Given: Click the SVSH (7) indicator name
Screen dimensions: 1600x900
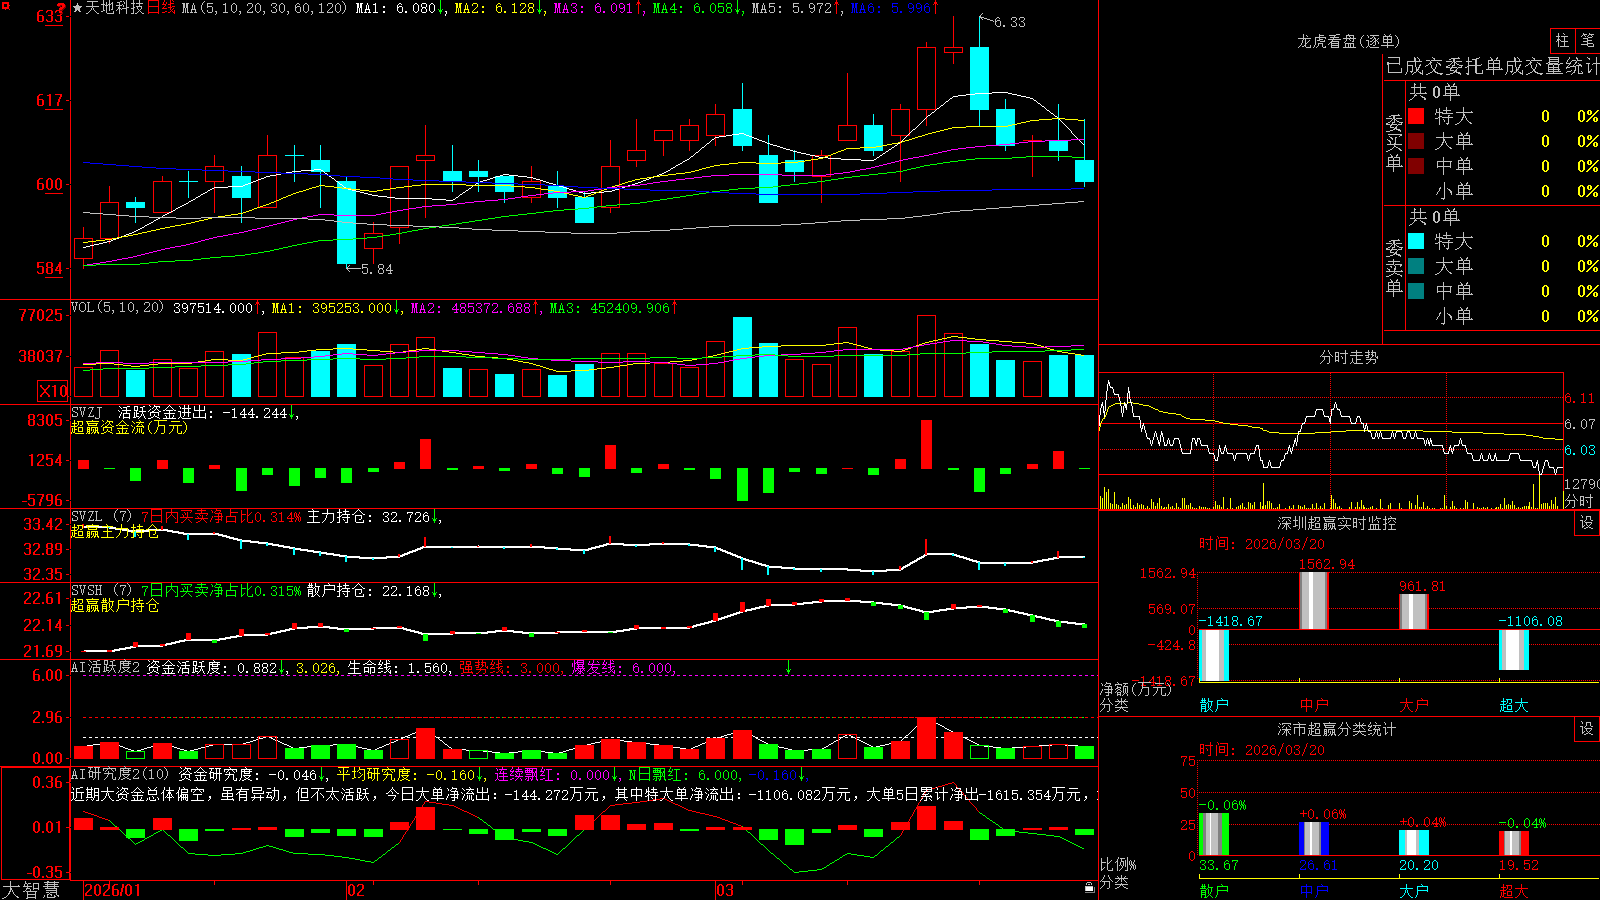Looking at the screenshot, I should tap(101, 591).
